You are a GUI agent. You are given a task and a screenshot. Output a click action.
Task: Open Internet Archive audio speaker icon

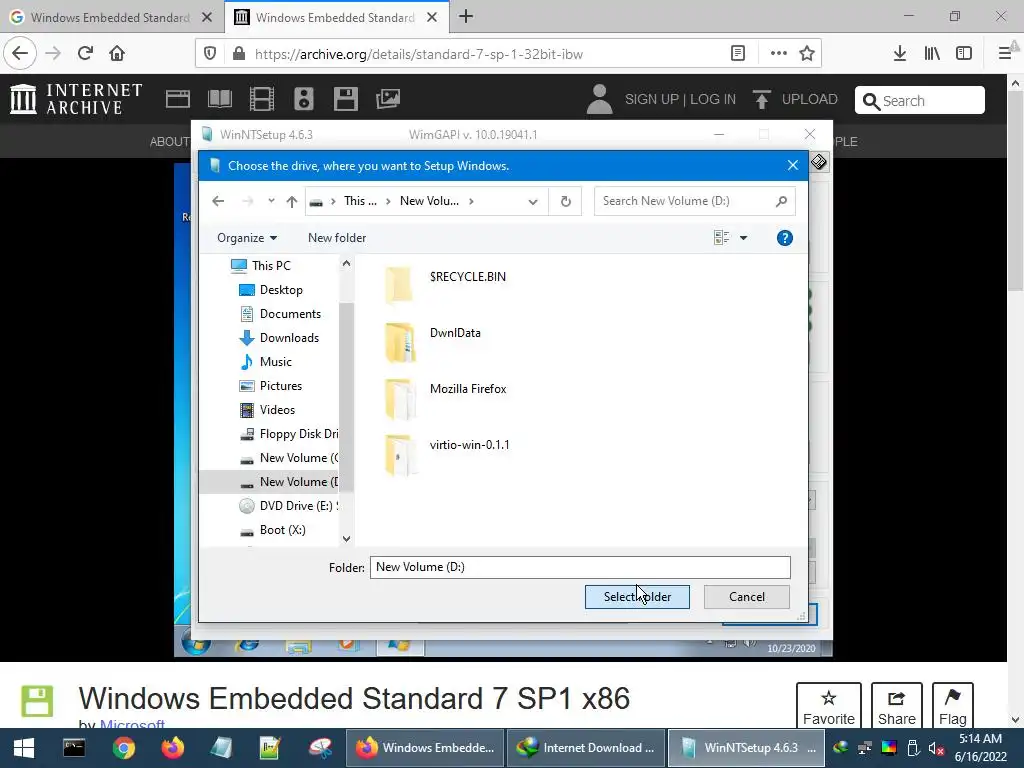(304, 99)
